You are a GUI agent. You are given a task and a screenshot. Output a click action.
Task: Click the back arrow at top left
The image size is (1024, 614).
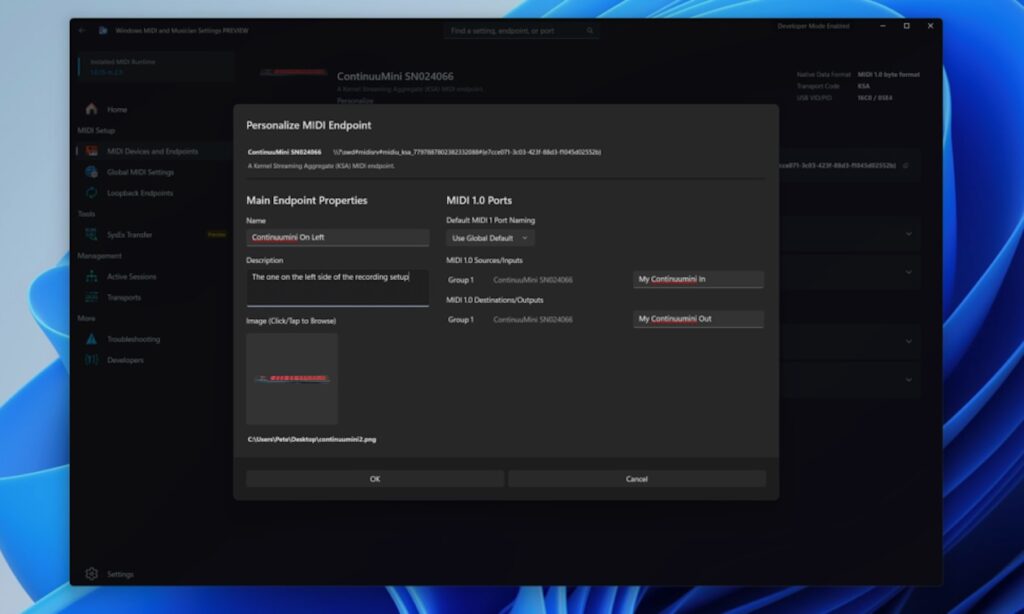point(80,30)
